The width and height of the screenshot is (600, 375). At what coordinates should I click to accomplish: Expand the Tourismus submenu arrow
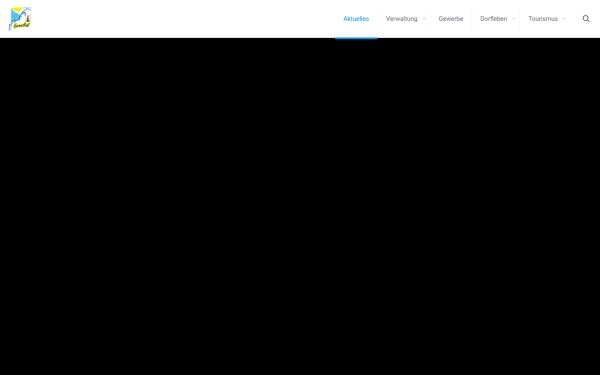(564, 19)
